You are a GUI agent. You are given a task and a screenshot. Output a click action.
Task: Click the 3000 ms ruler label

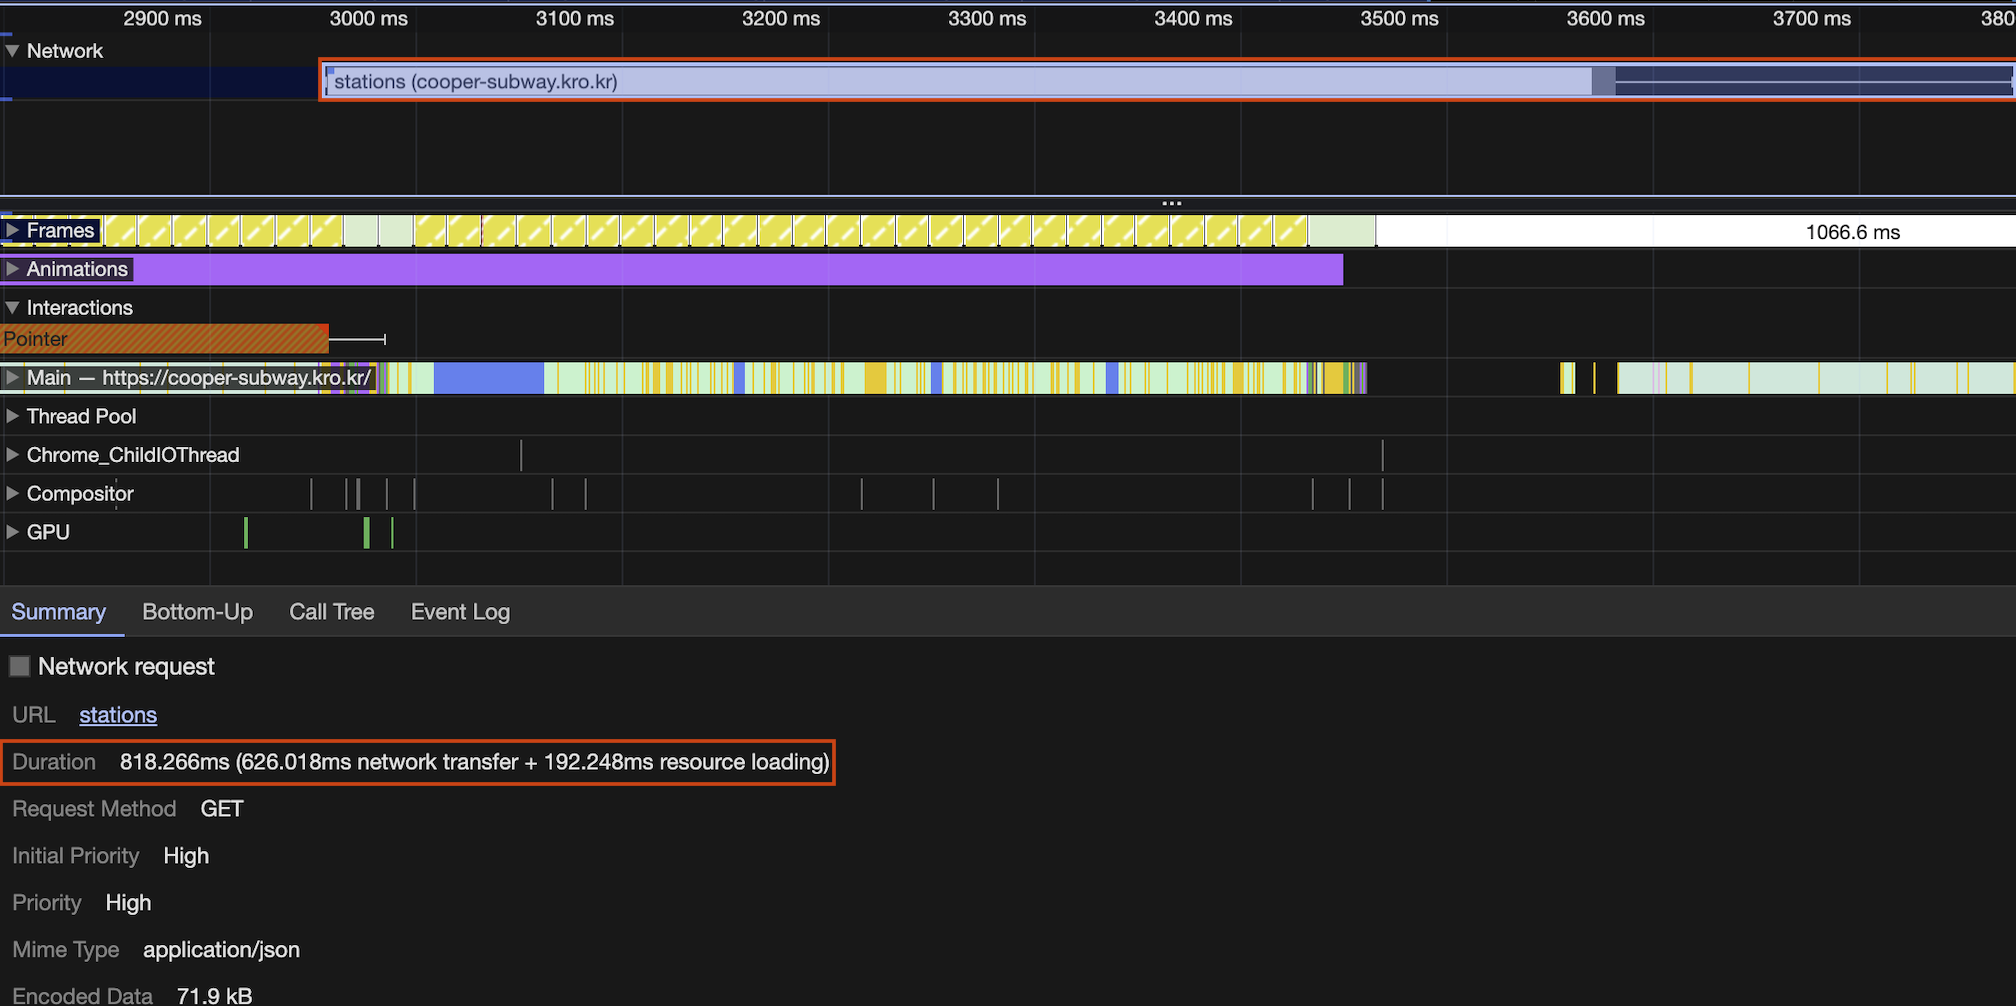[x=368, y=18]
